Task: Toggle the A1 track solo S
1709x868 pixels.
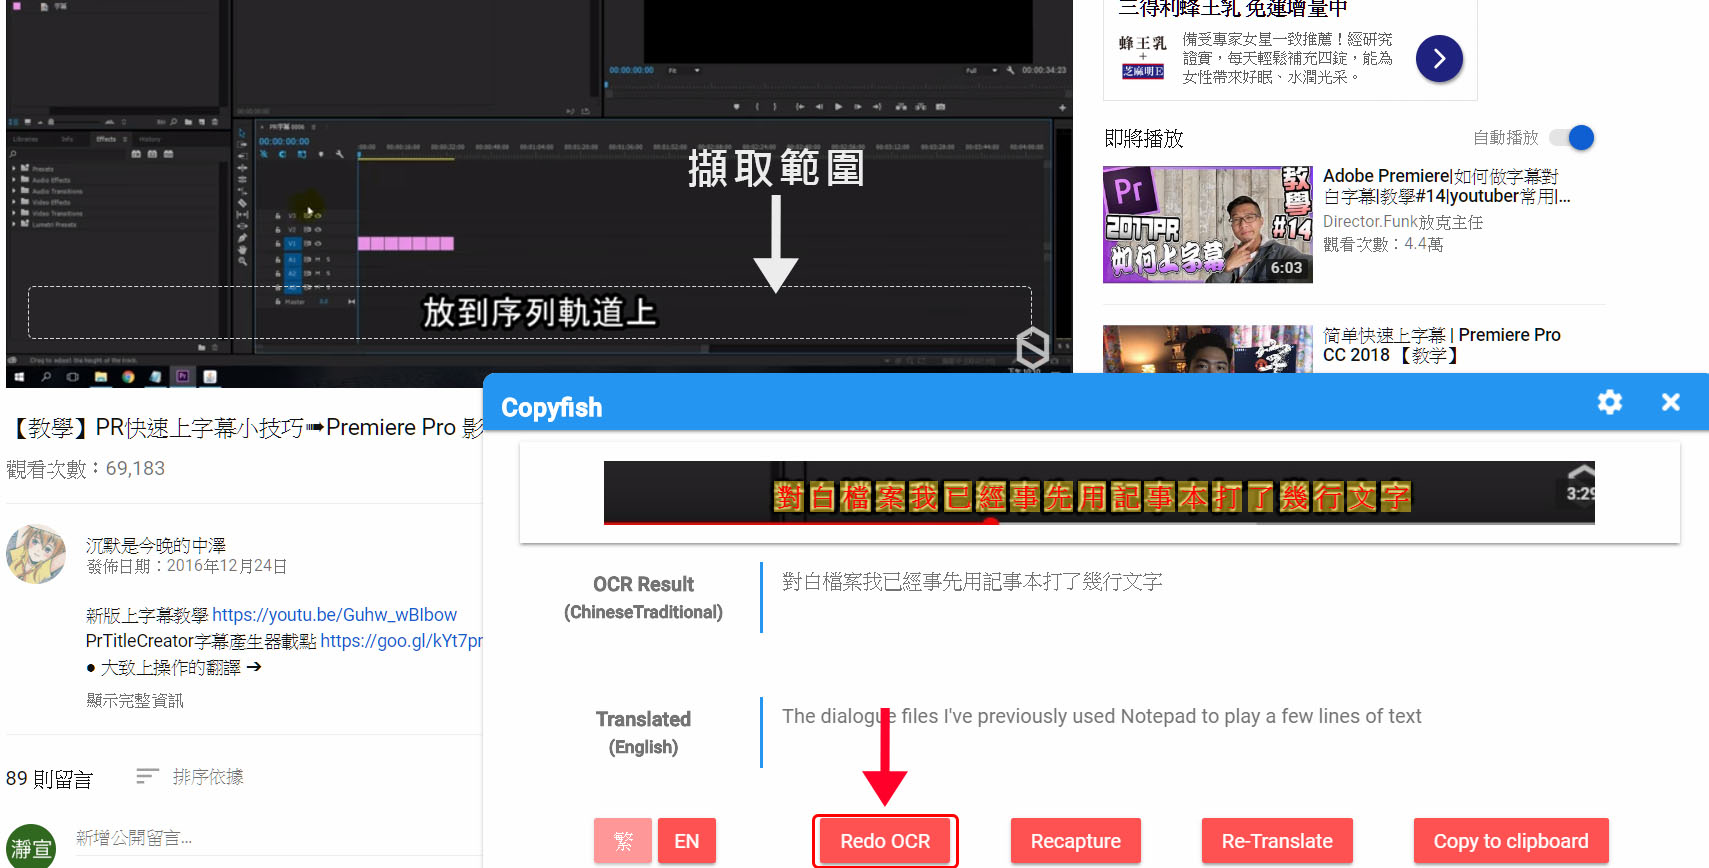Action: pyautogui.click(x=328, y=259)
